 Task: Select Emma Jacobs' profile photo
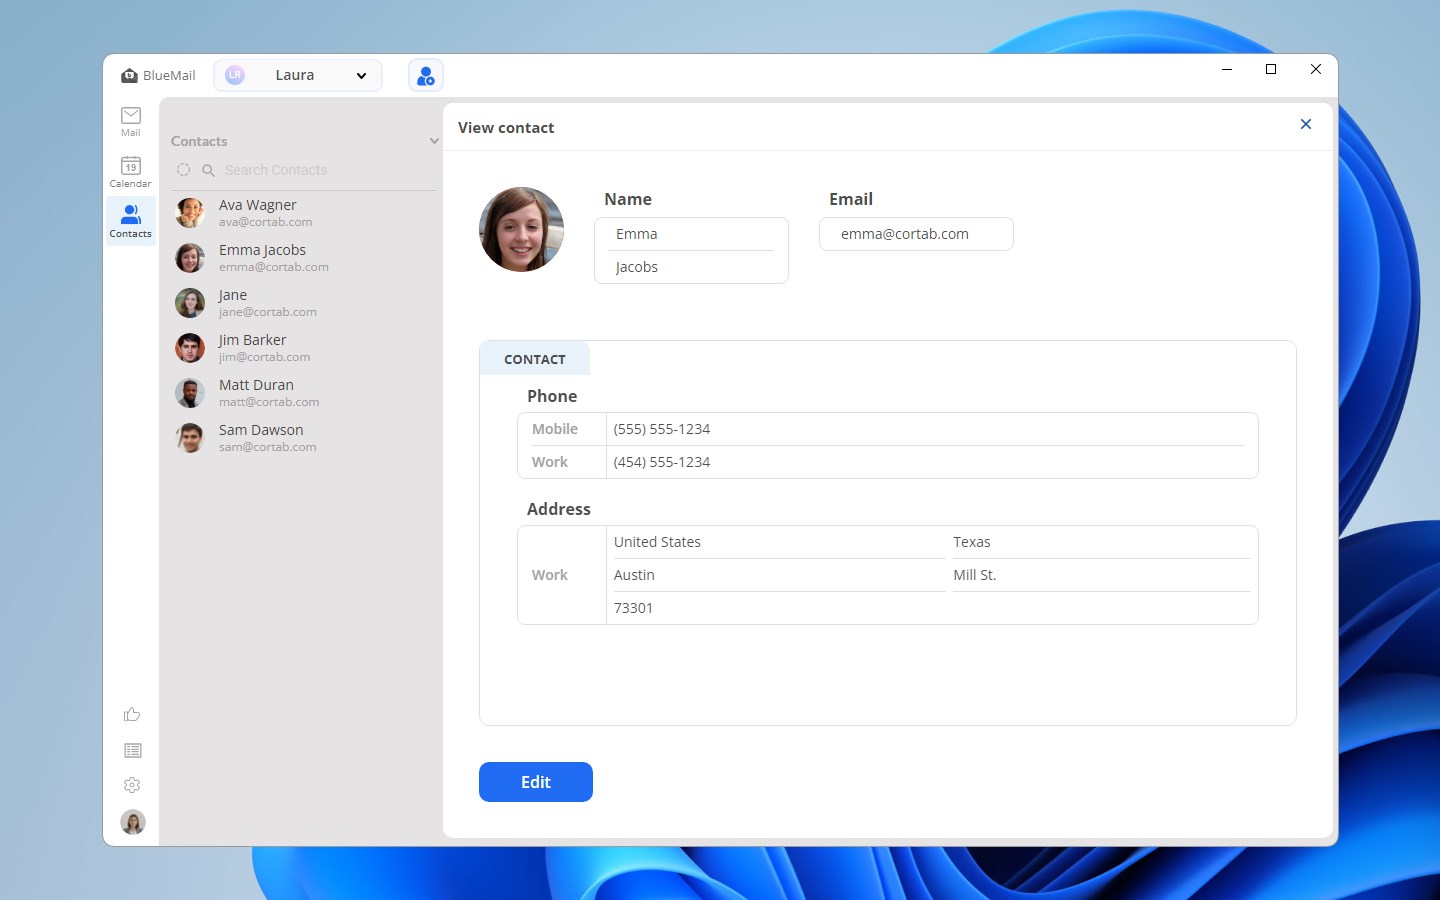pos(521,229)
